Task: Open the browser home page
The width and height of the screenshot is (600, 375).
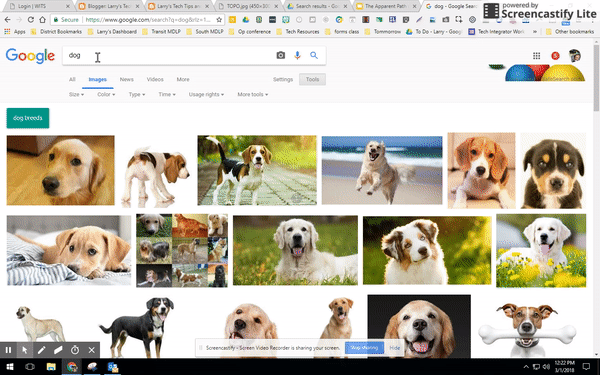Action: click(x=42, y=20)
